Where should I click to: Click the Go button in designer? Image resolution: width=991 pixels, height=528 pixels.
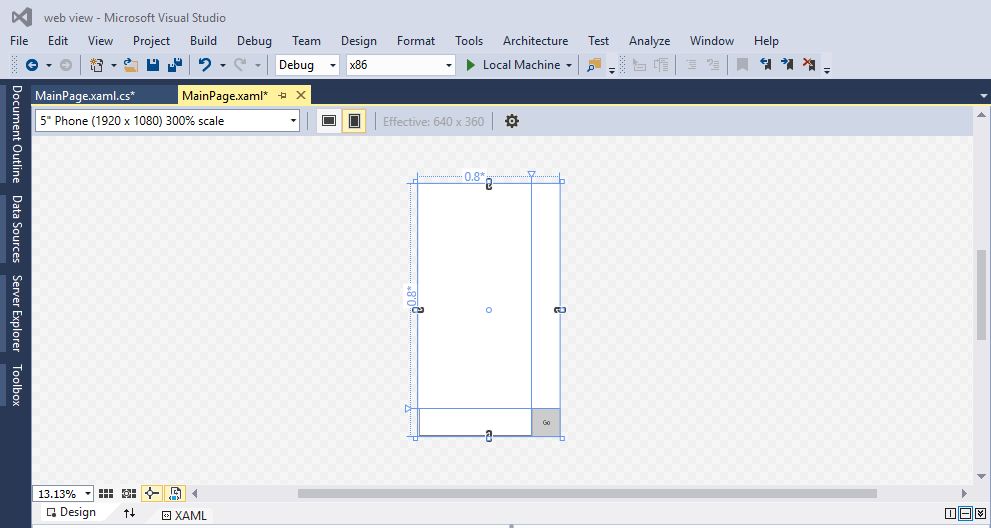pos(546,422)
